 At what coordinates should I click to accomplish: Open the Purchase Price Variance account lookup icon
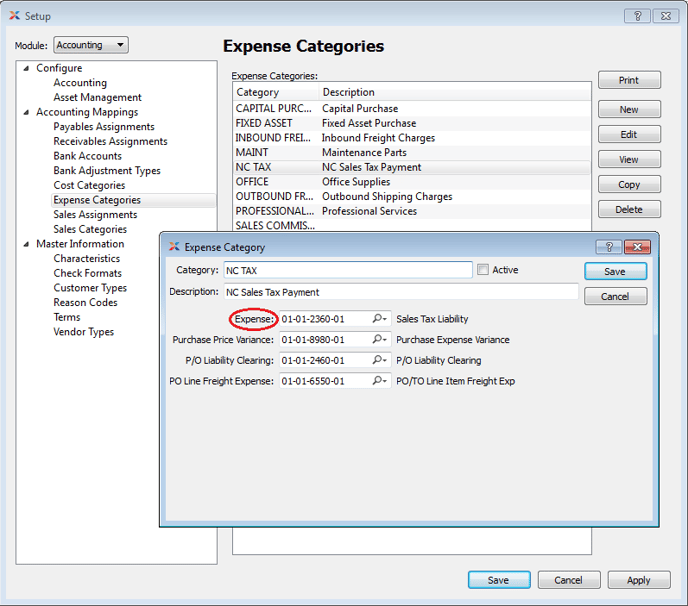(x=380, y=340)
